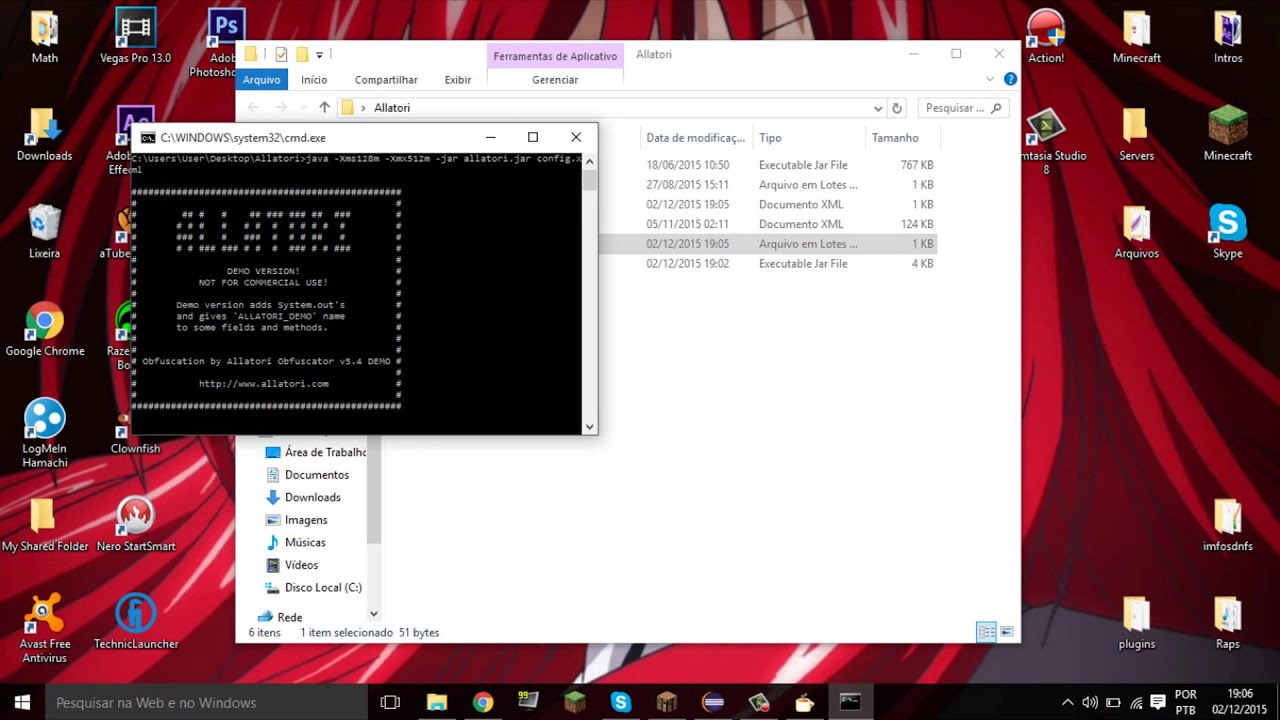Launch Skype from the desktop icon
Image resolution: width=1280 pixels, height=720 pixels.
pyautogui.click(x=1228, y=233)
